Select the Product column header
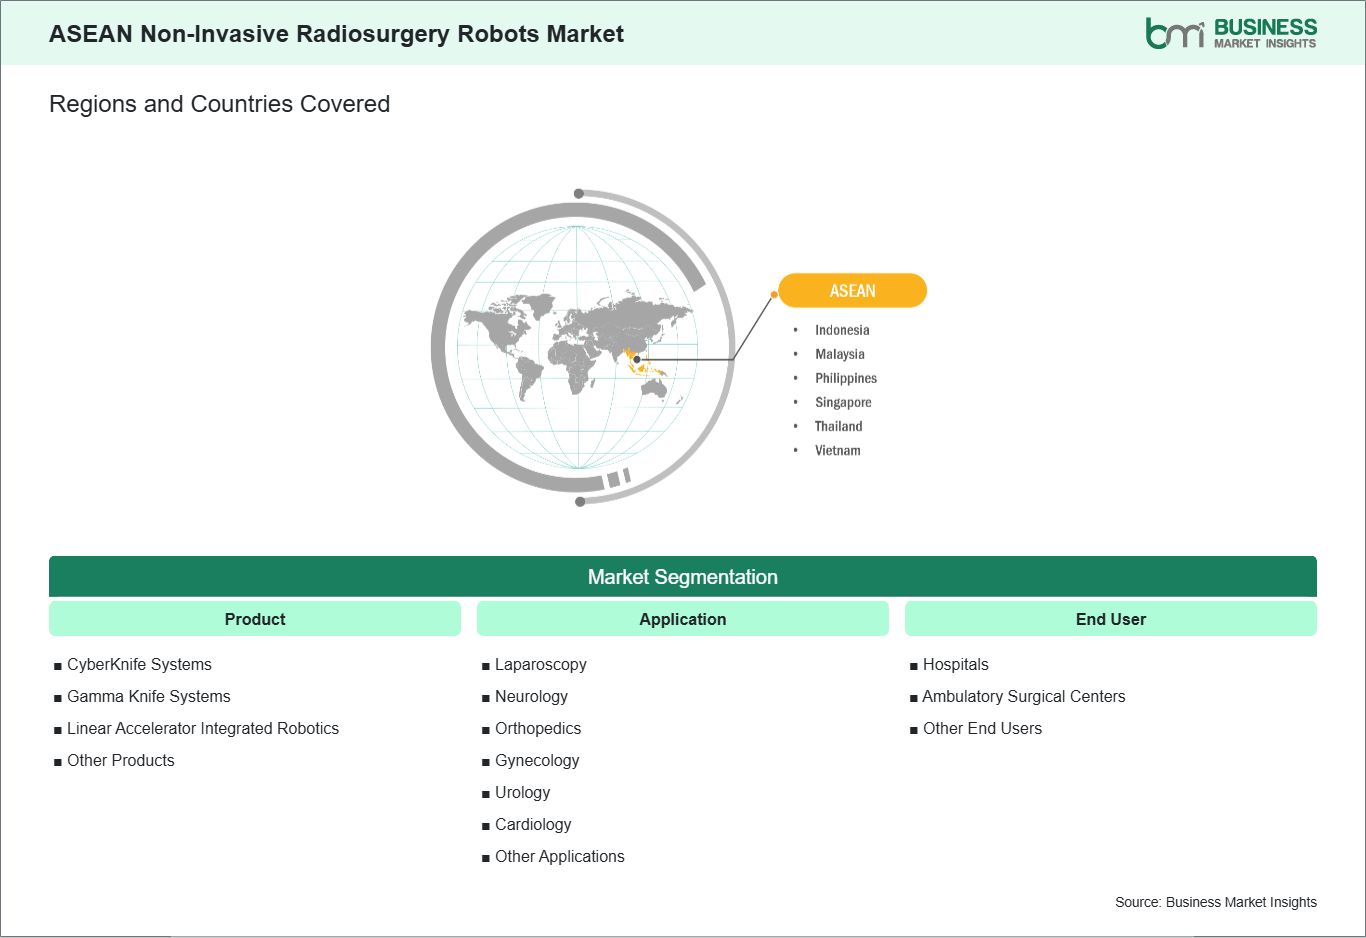The image size is (1366, 938). click(x=255, y=619)
